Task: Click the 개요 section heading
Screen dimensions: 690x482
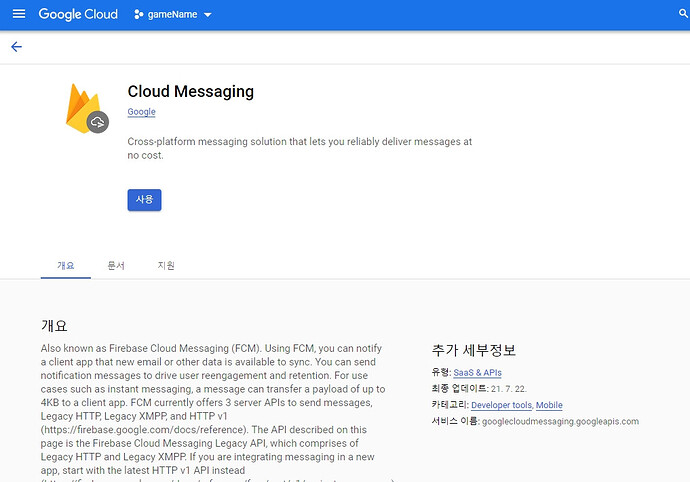Action: coord(54,326)
